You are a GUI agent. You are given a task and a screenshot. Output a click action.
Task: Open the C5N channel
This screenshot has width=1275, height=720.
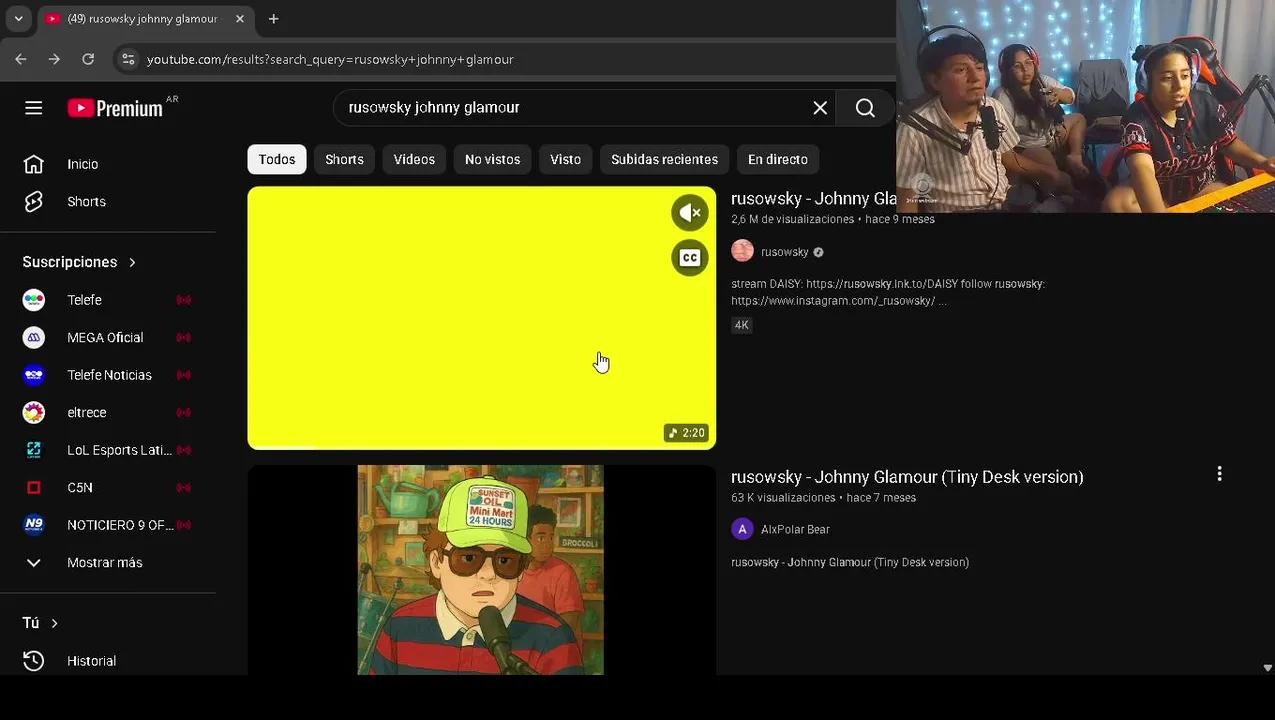pos(108,488)
